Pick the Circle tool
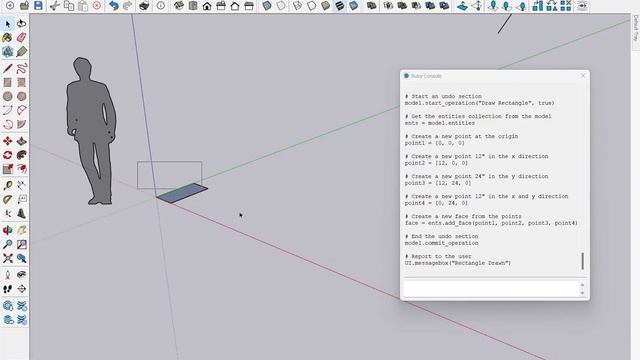Screen dimensions: 640x360 coord(7,96)
